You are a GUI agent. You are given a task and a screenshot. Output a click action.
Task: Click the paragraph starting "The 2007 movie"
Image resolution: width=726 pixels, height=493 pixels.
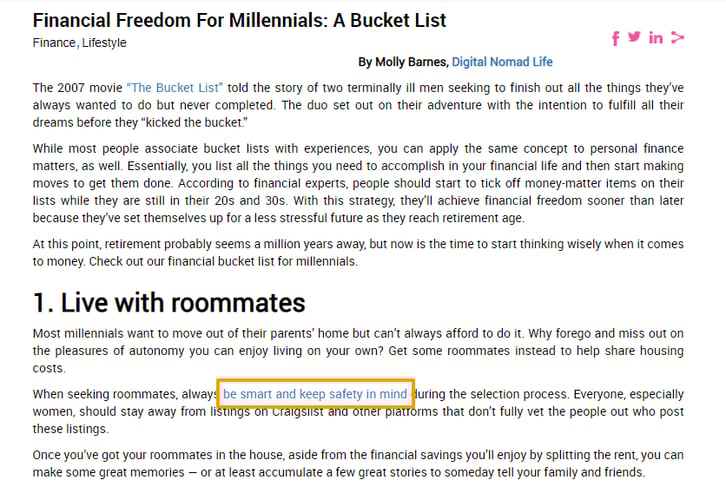pyautogui.click(x=358, y=105)
